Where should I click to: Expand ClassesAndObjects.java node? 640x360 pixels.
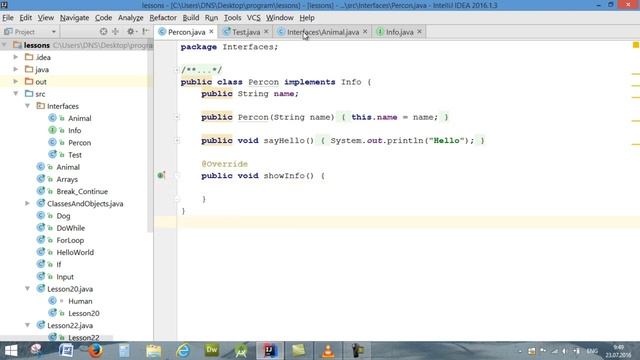click(x=27, y=203)
